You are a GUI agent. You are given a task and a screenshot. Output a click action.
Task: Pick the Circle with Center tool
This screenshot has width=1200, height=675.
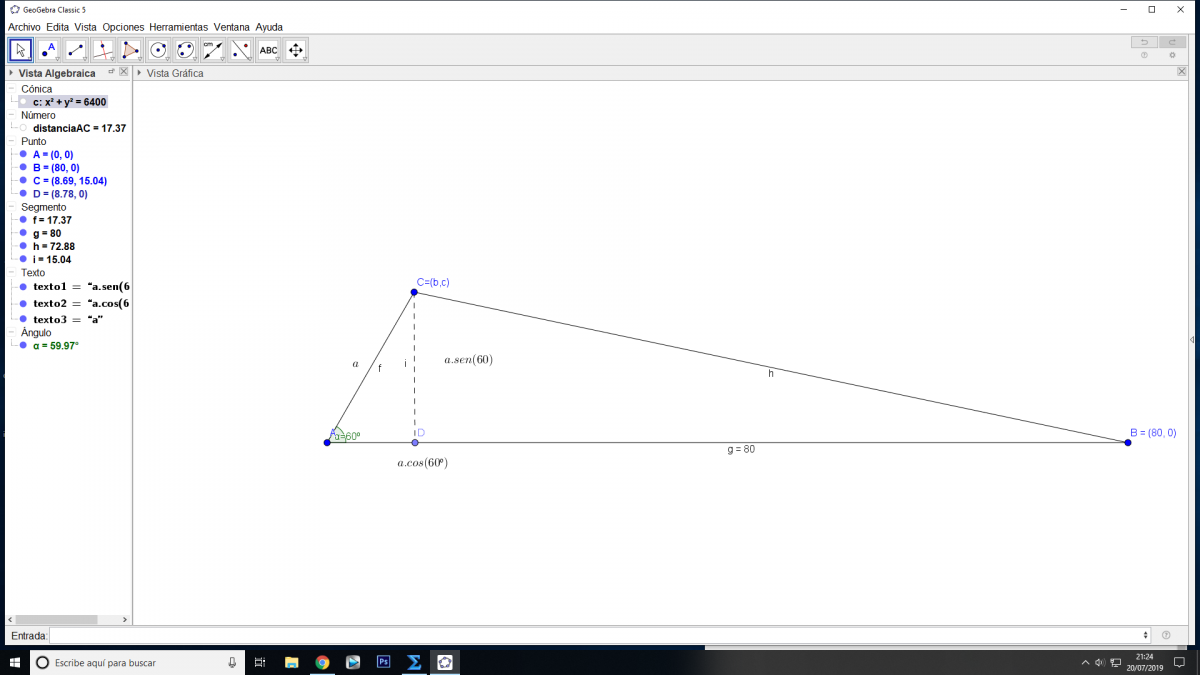pyautogui.click(x=158, y=50)
